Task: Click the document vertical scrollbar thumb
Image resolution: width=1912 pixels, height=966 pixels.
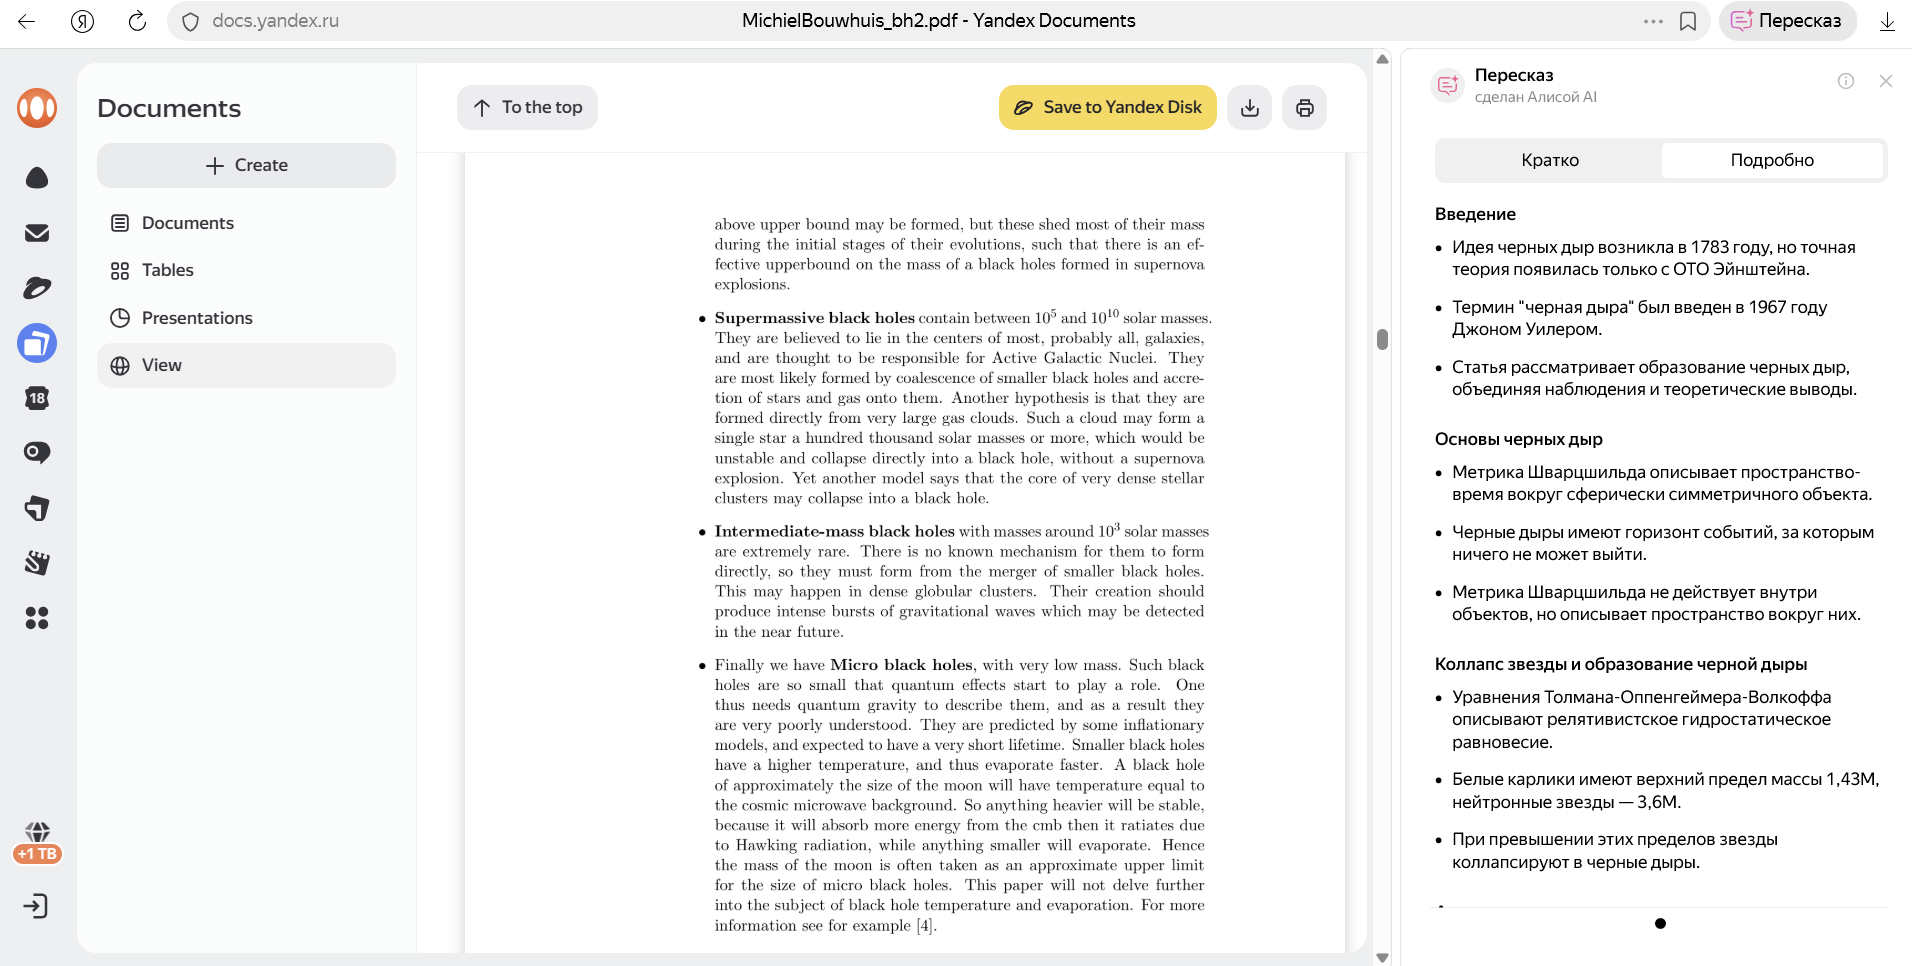Action: click(1382, 340)
